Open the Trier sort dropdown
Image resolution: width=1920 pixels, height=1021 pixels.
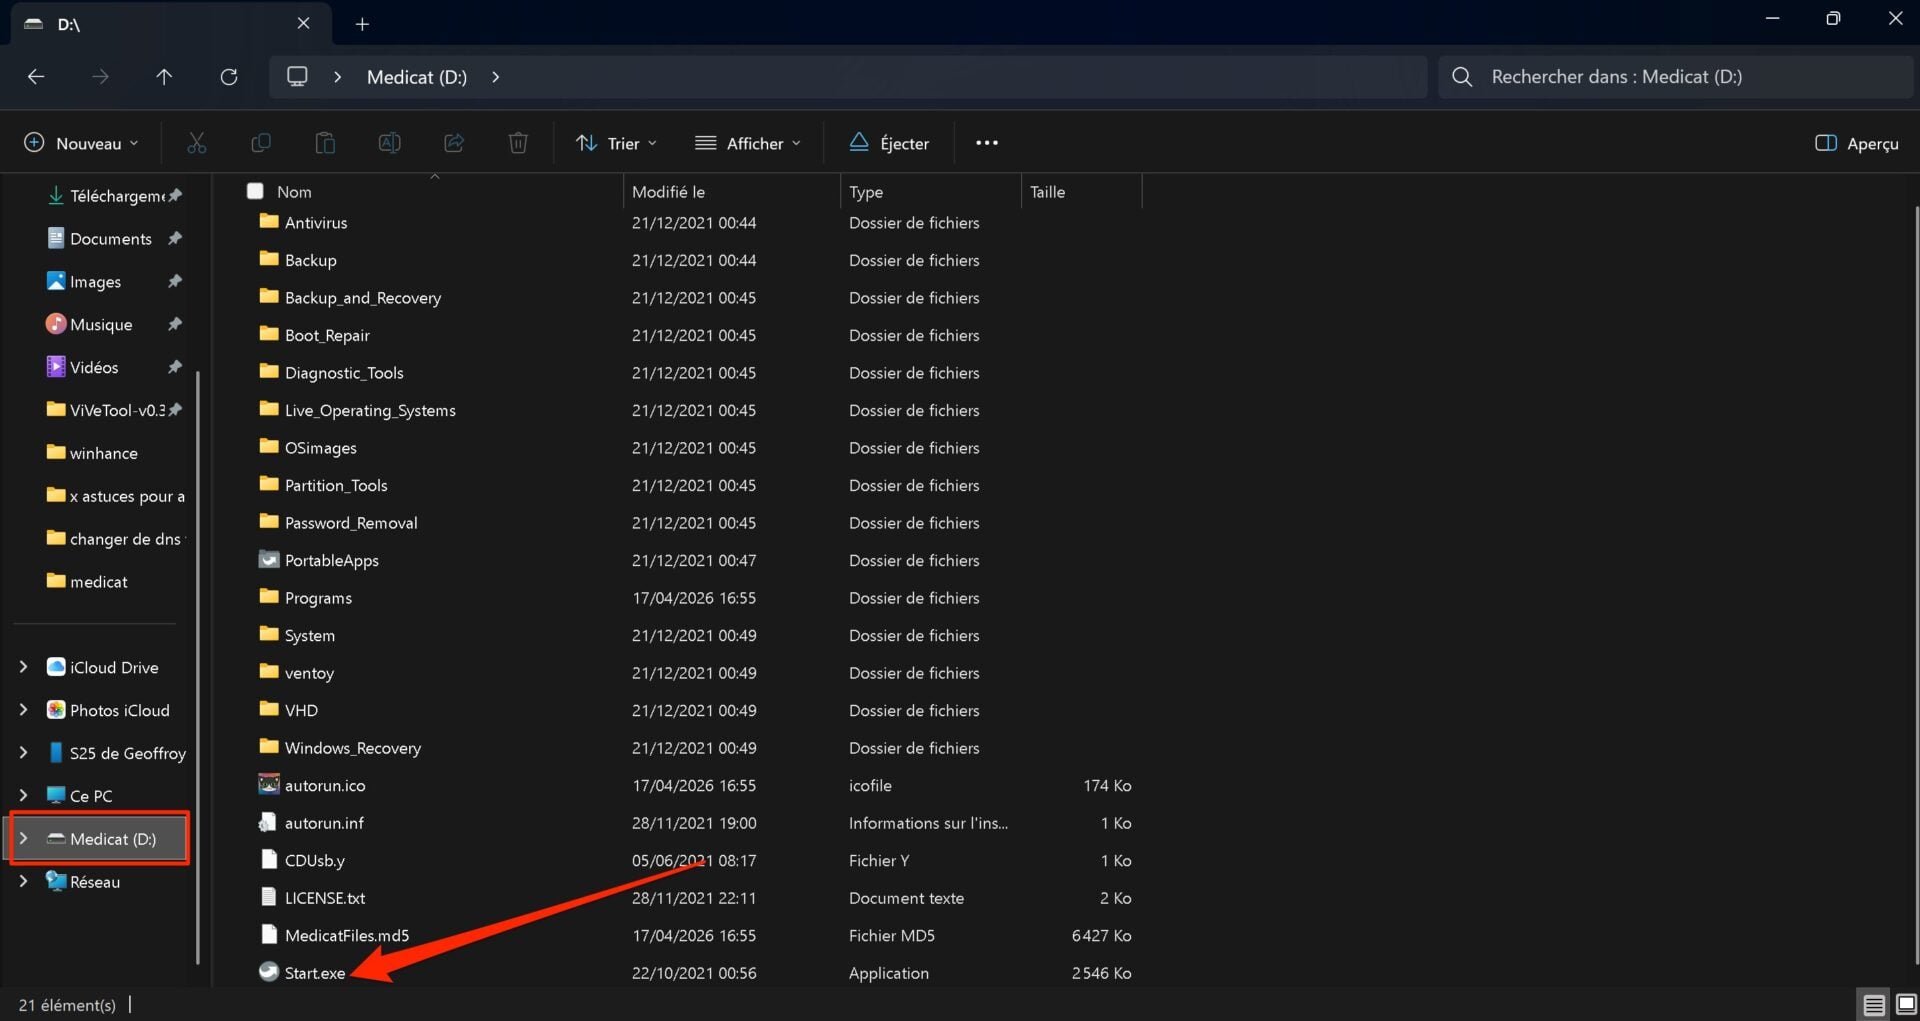pyautogui.click(x=616, y=143)
